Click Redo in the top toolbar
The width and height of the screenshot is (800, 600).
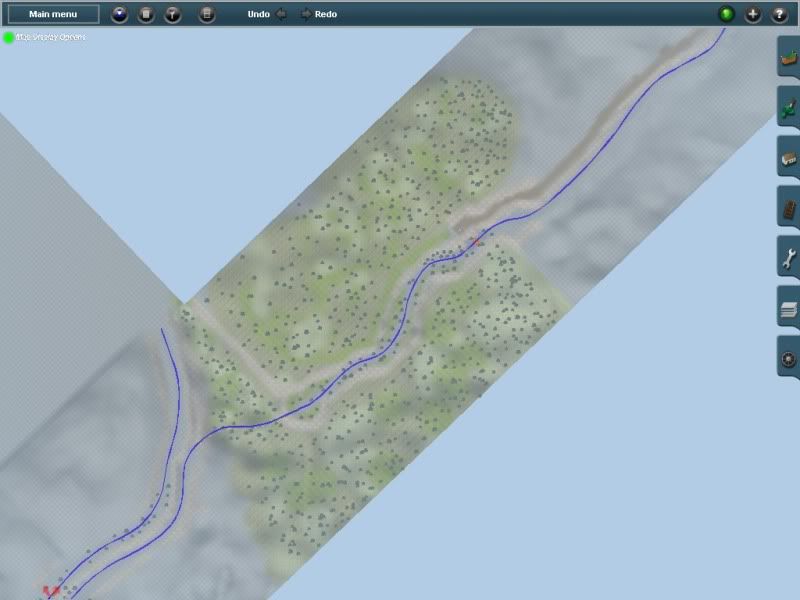click(324, 14)
